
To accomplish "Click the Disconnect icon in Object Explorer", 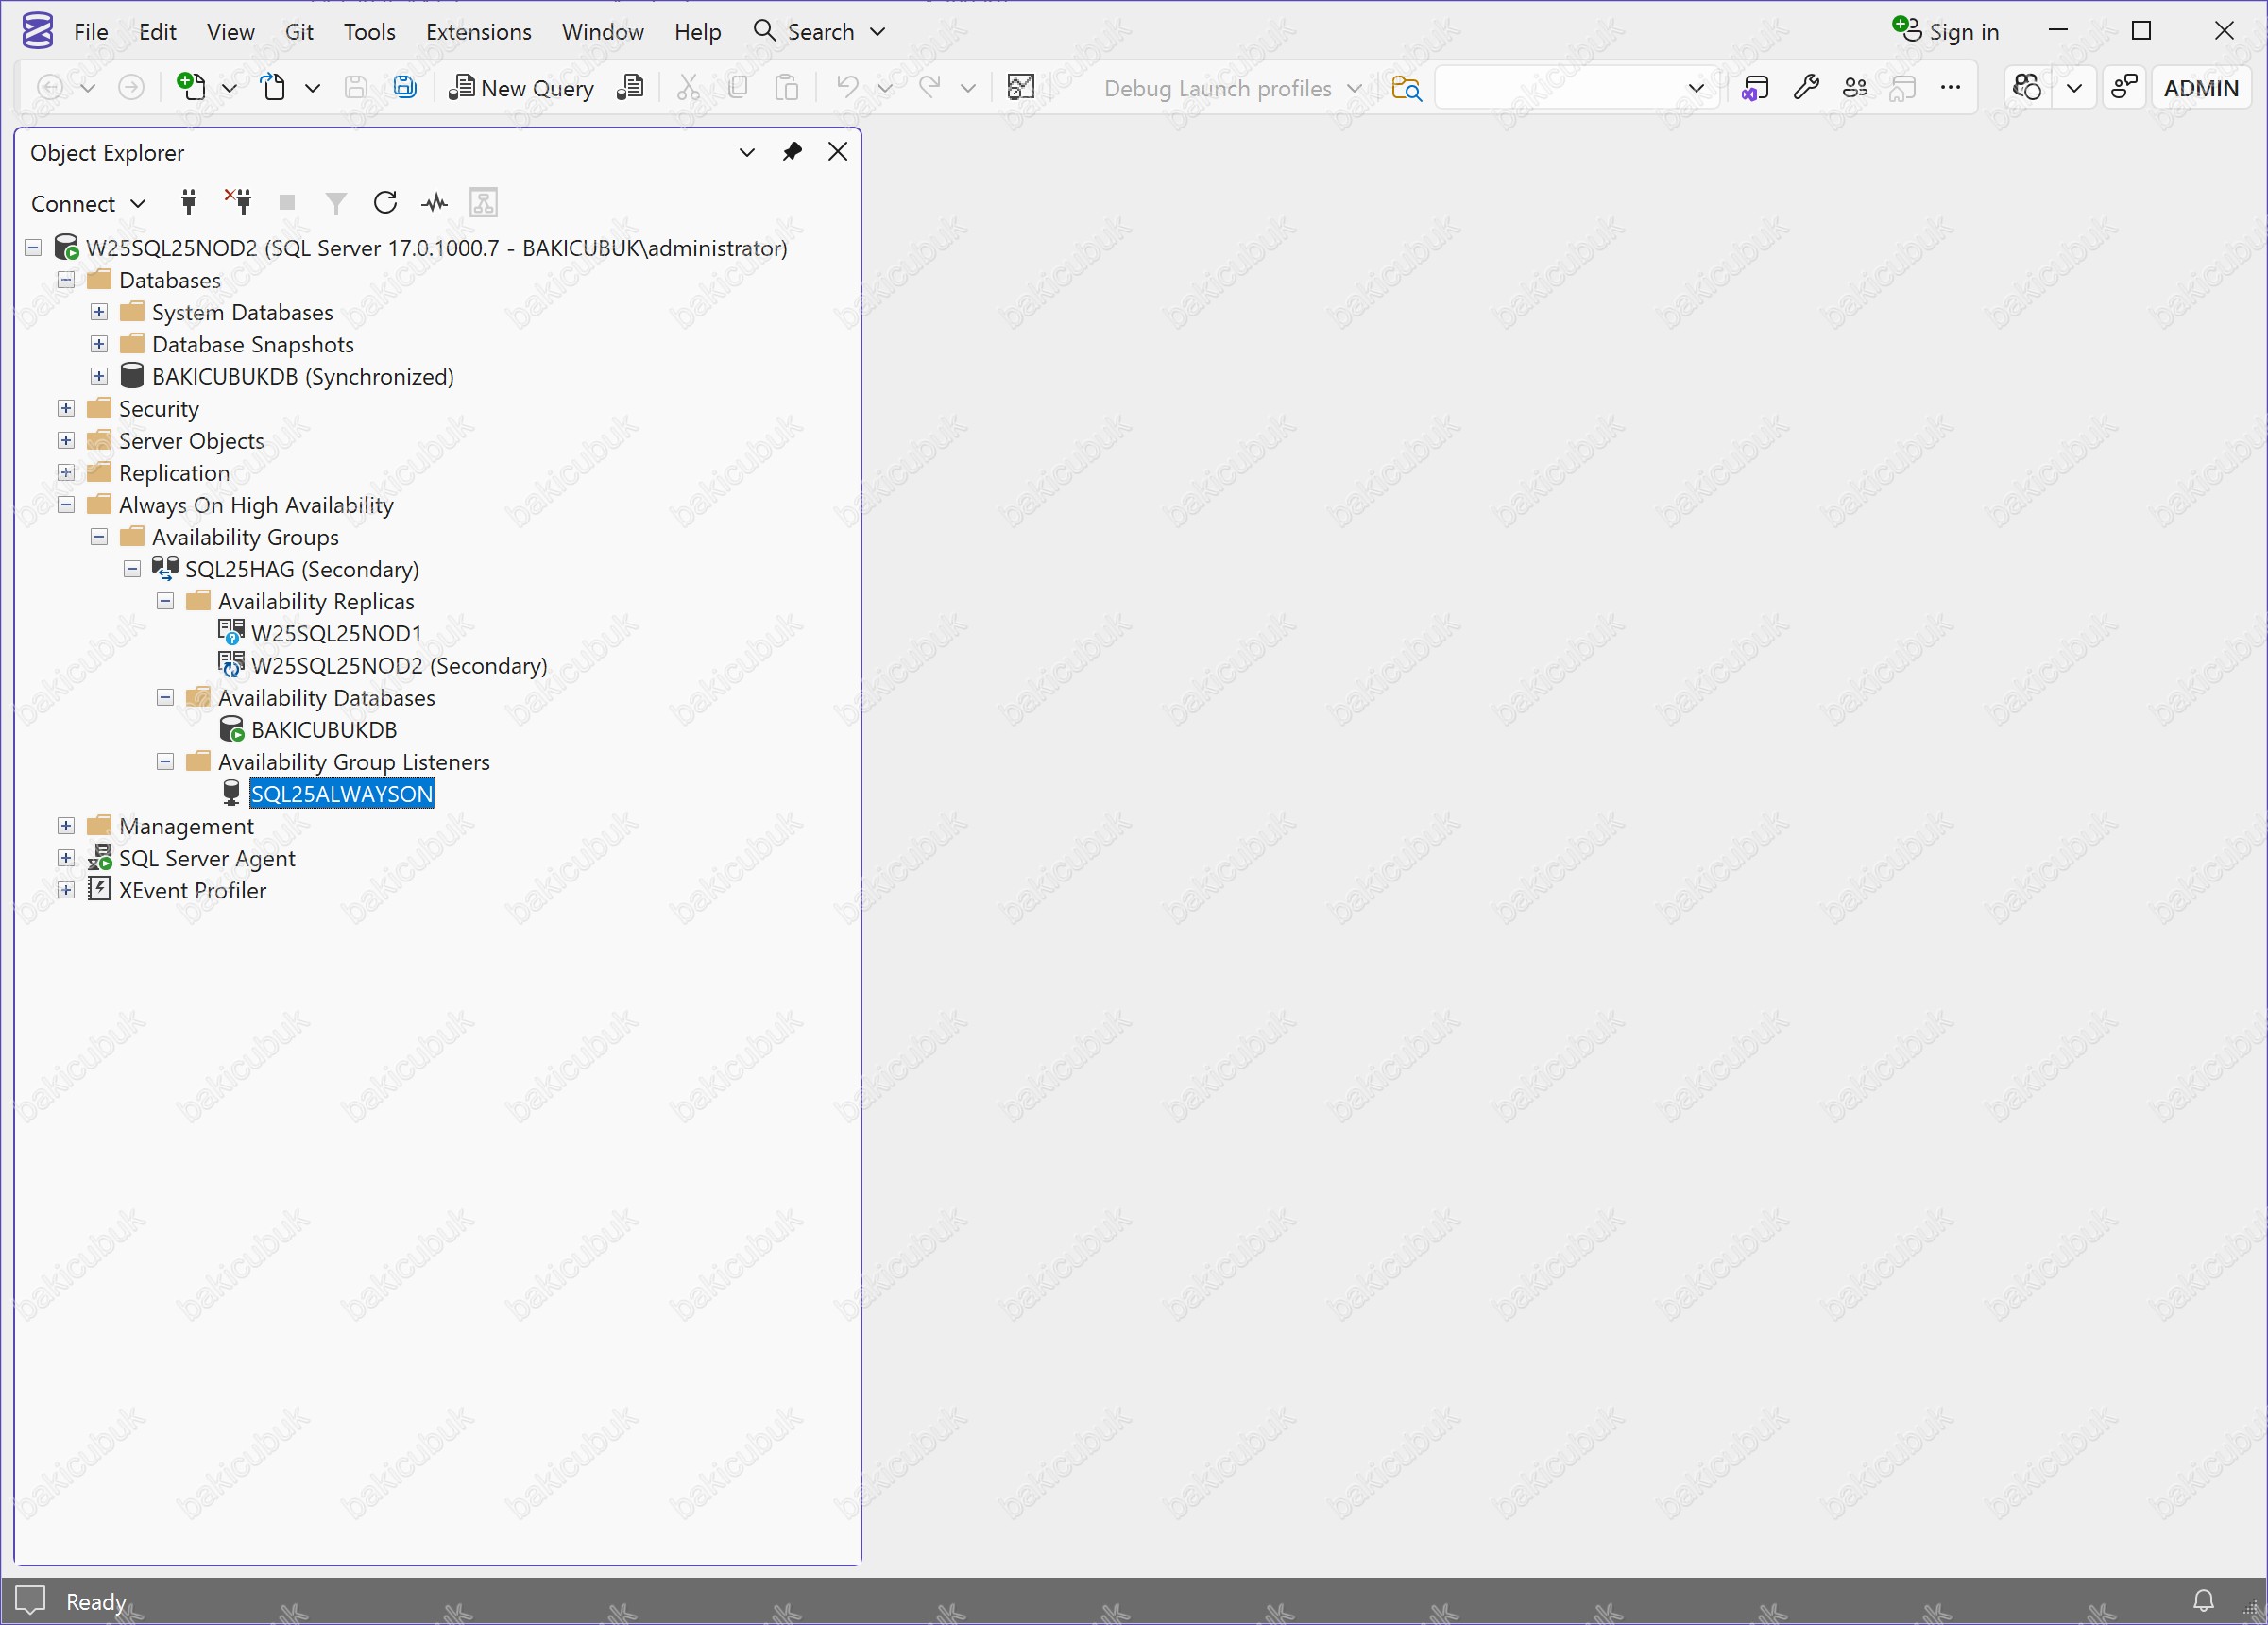I will 238,202.
